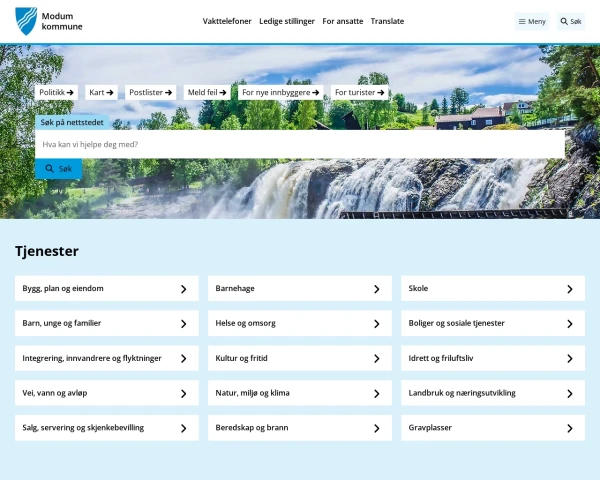
Task: Focus the 'Hva kan vi hjelpe deg med?' field
Action: pyautogui.click(x=300, y=144)
